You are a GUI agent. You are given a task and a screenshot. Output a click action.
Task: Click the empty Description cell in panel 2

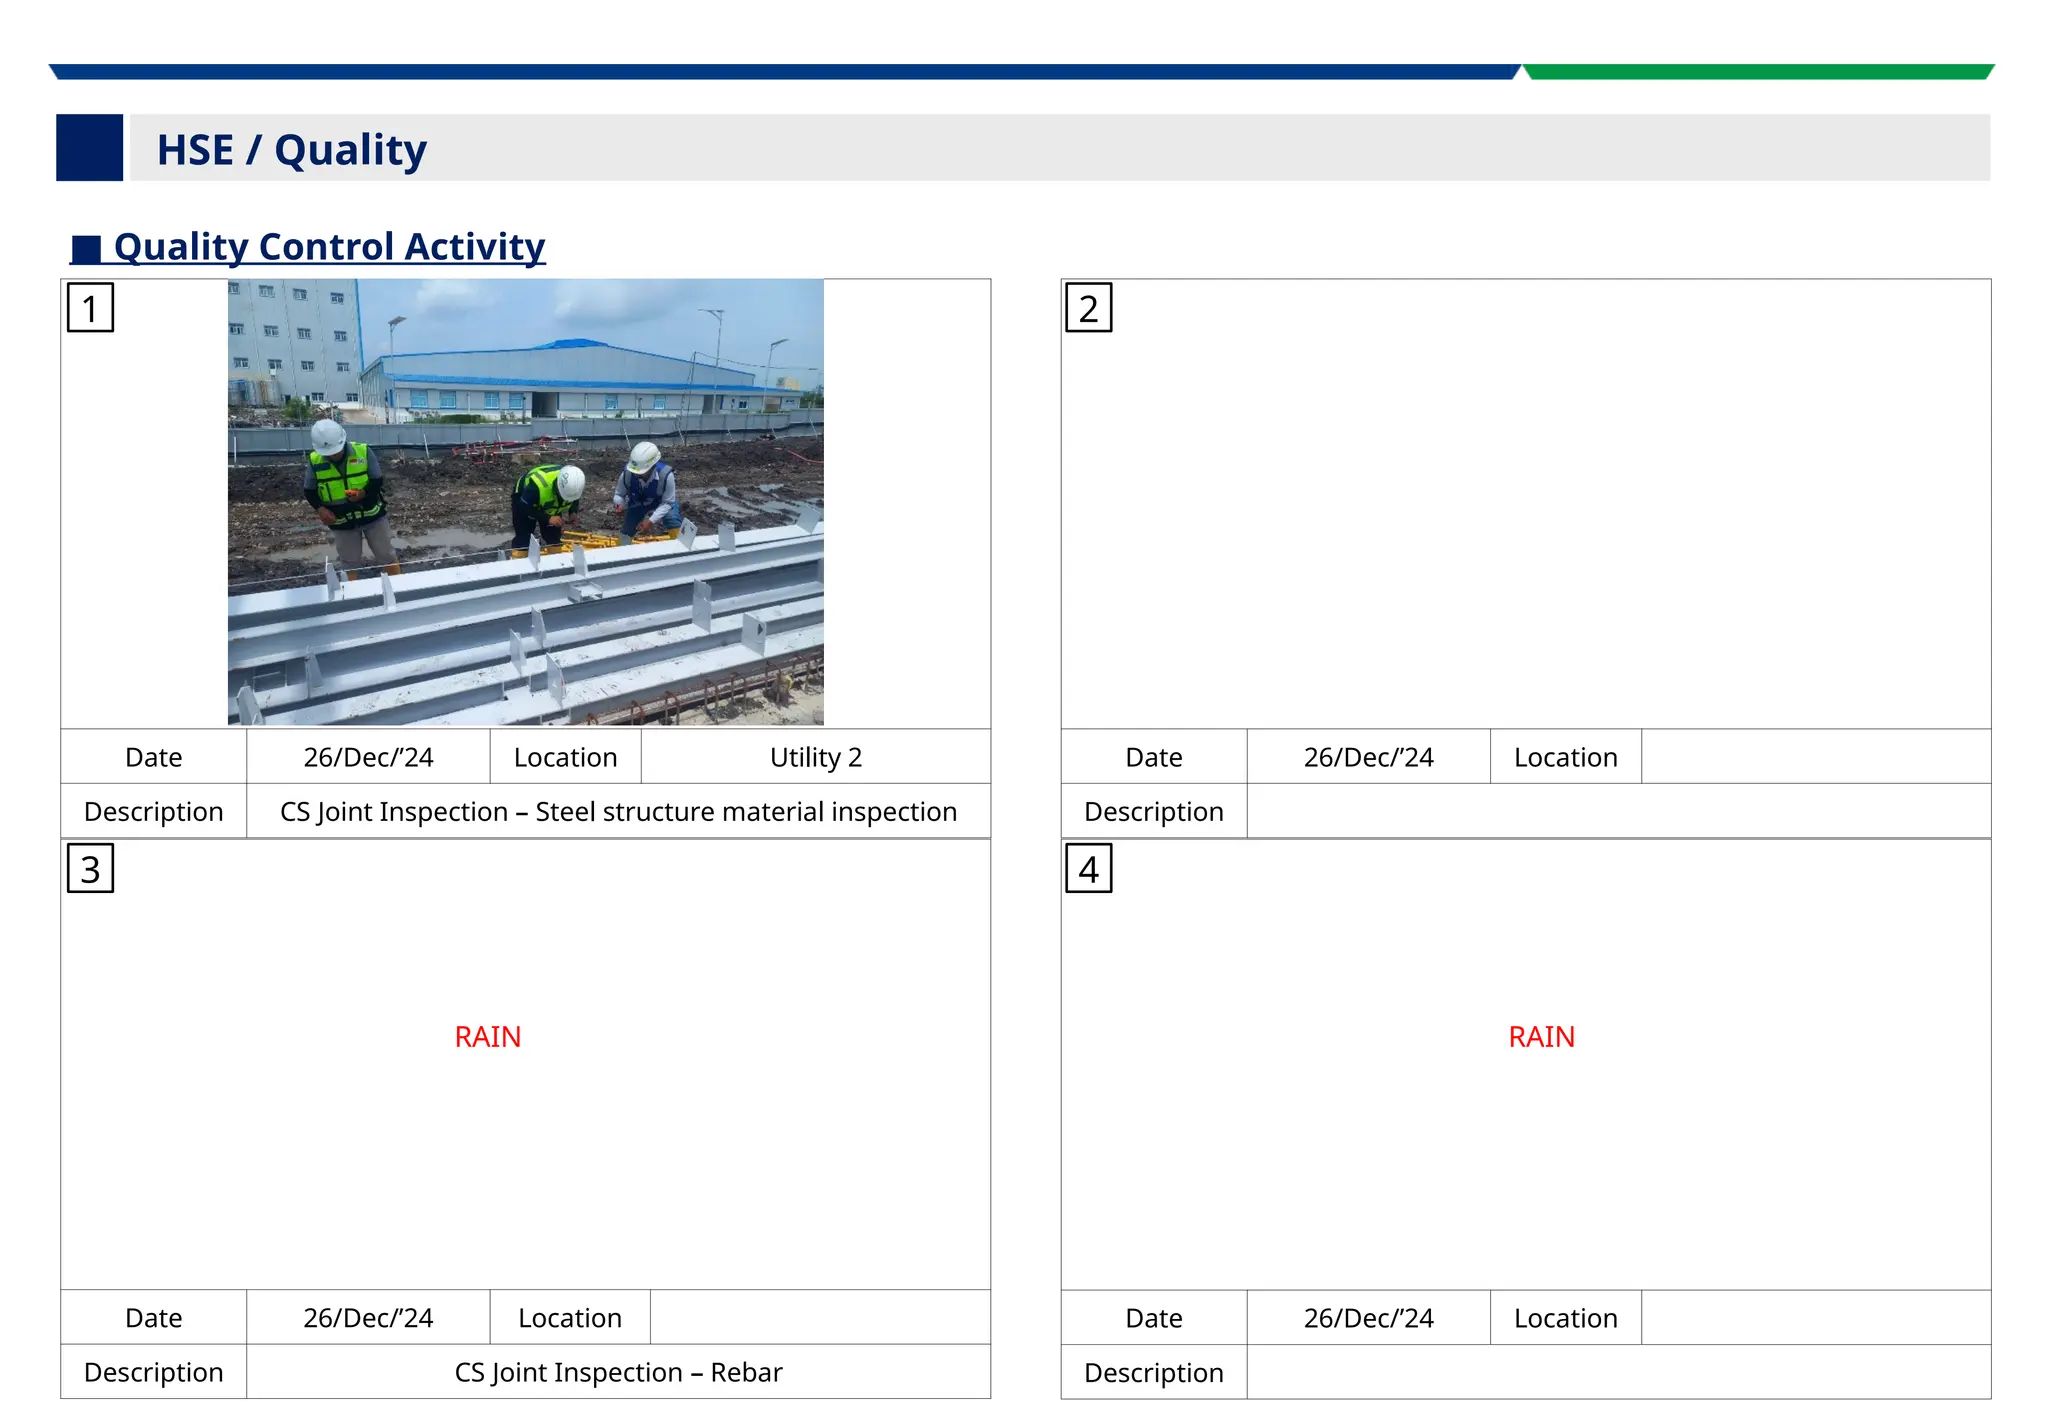(x=1618, y=811)
